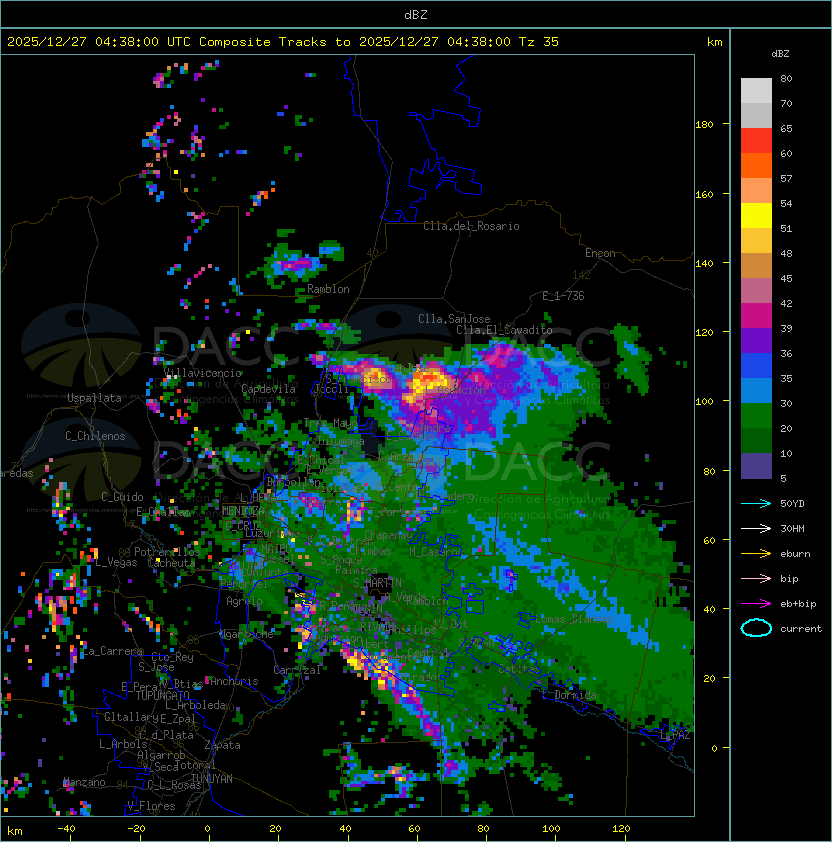Select the light gray swatch below 80 dBZ
832x842 pixels.
pyautogui.click(x=756, y=90)
